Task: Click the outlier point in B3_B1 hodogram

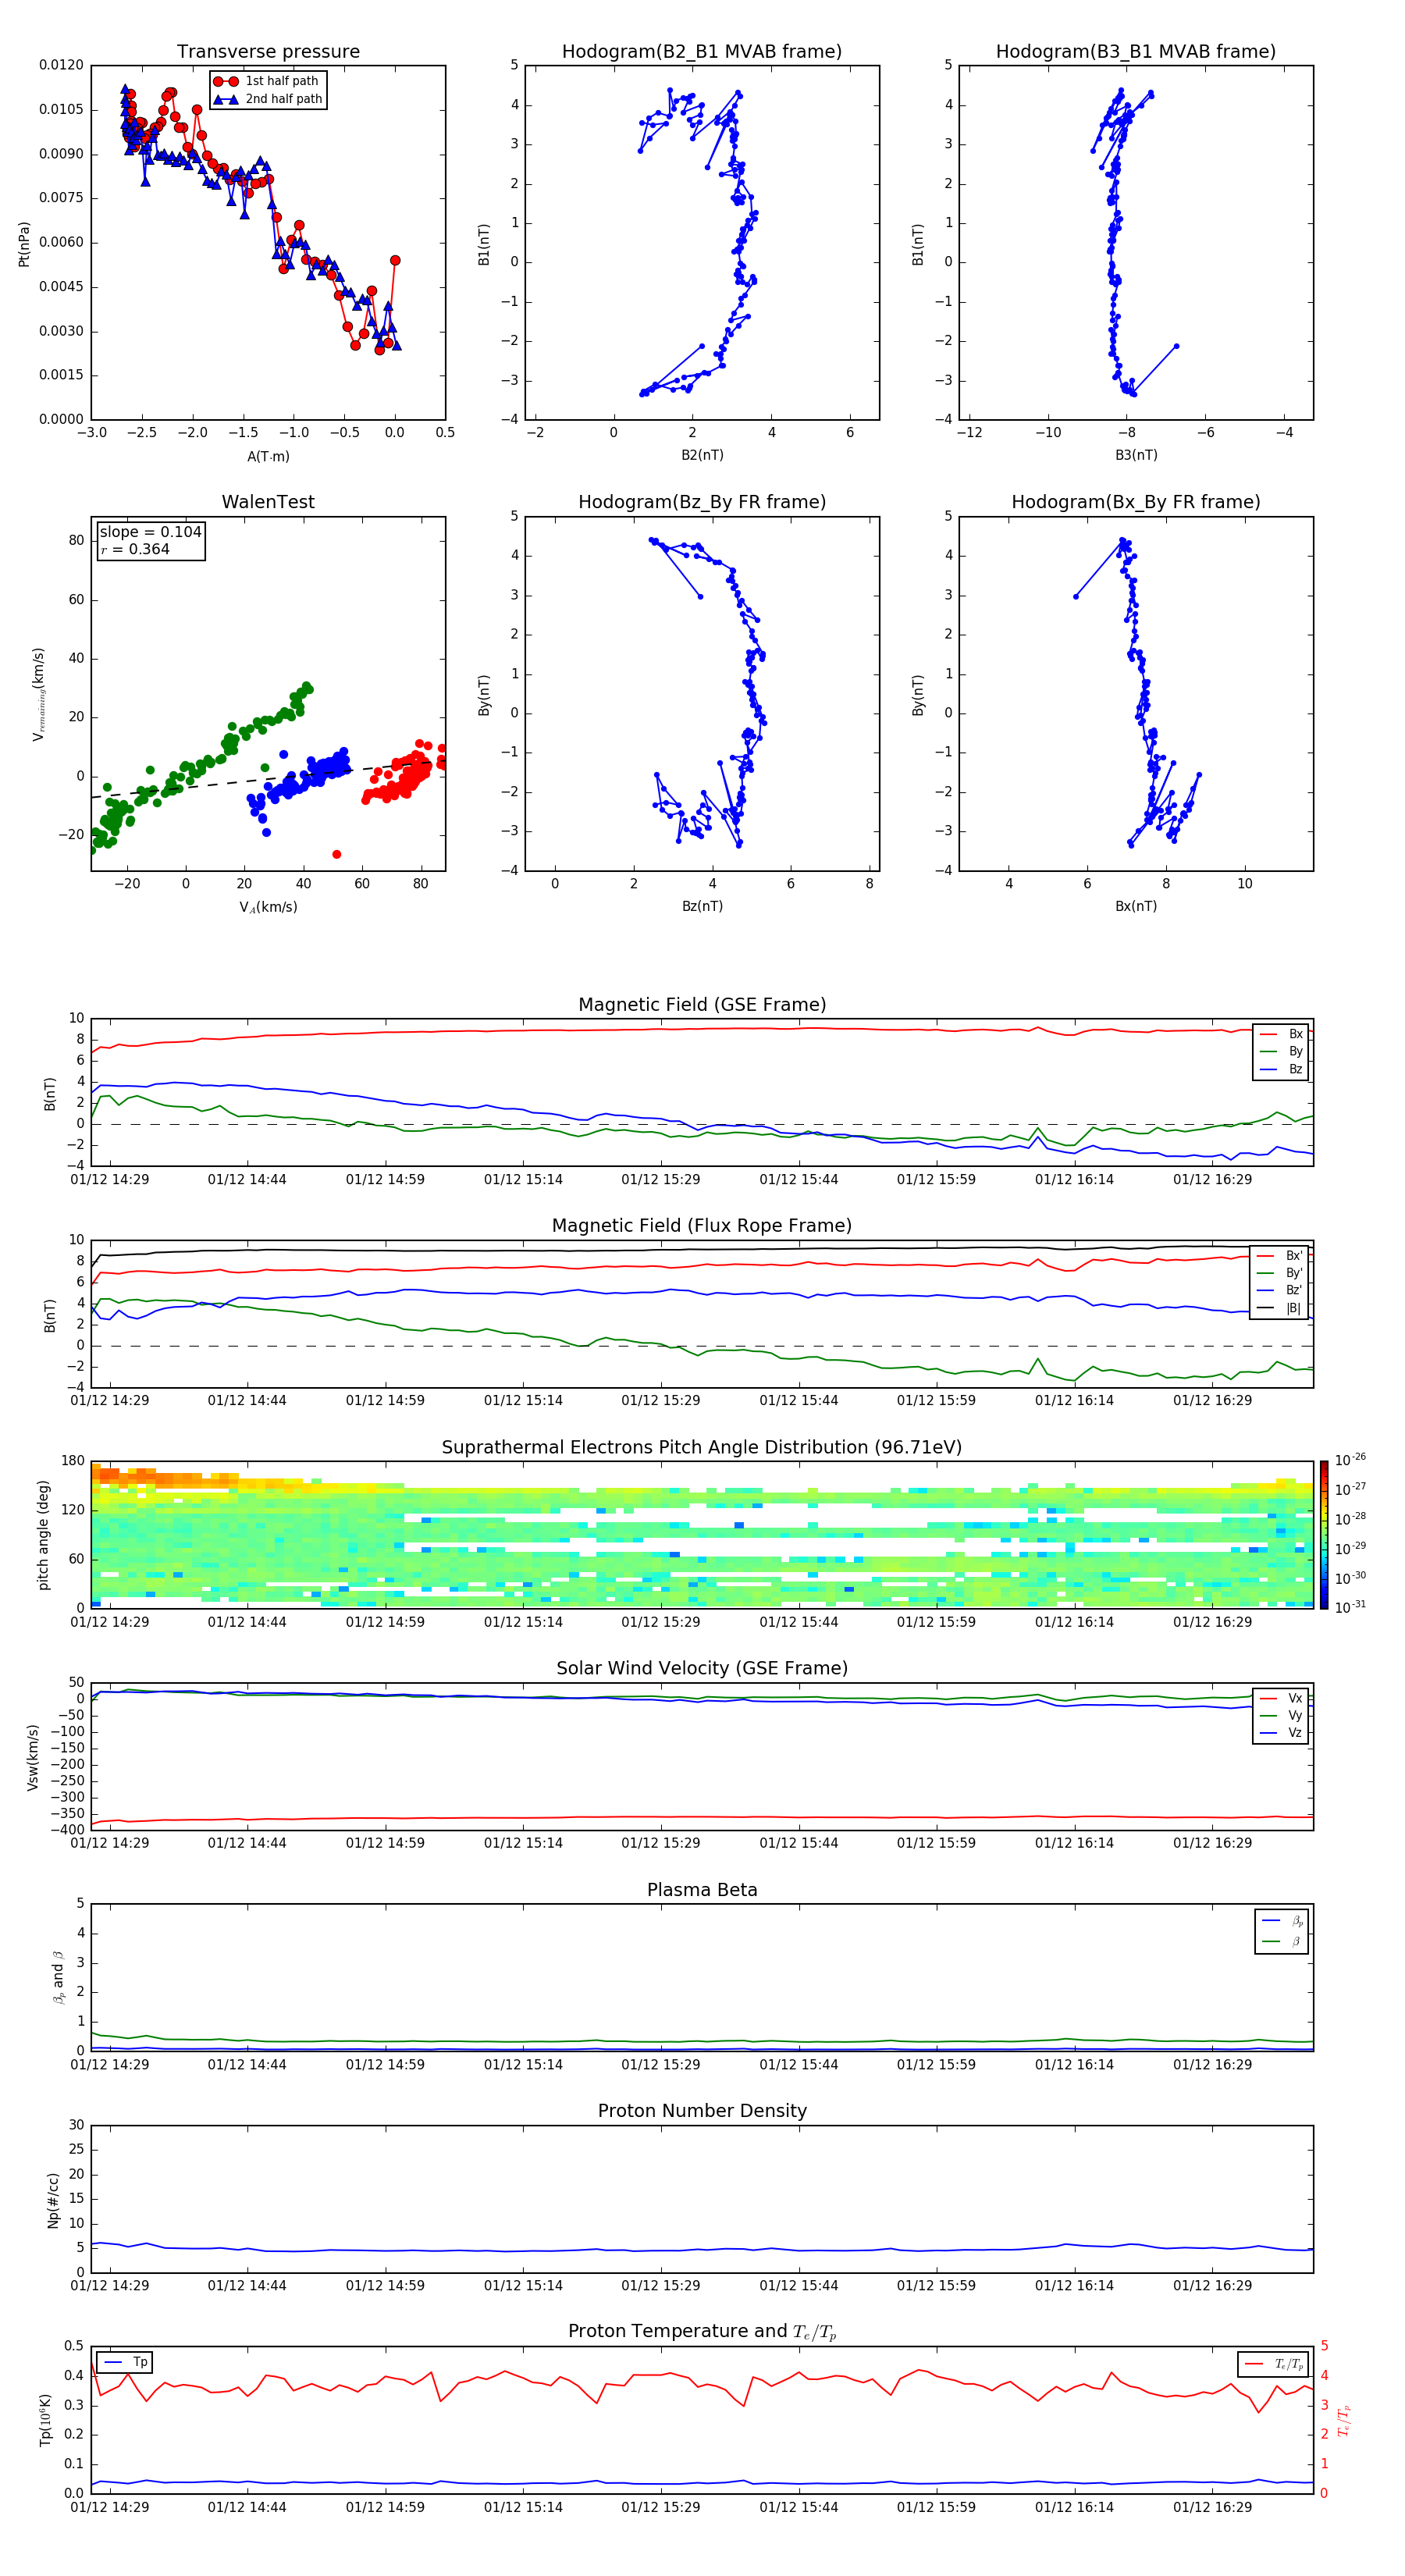Action: (x=1176, y=346)
